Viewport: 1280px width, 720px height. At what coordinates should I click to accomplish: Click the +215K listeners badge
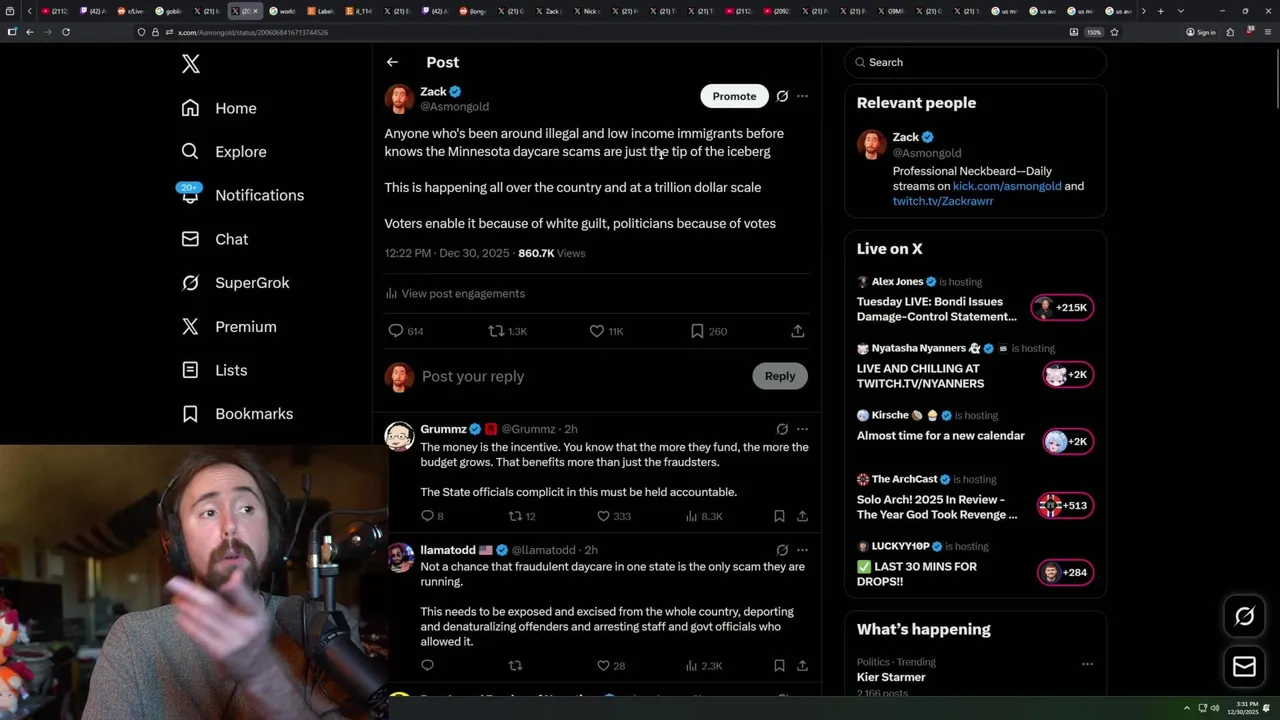1062,308
